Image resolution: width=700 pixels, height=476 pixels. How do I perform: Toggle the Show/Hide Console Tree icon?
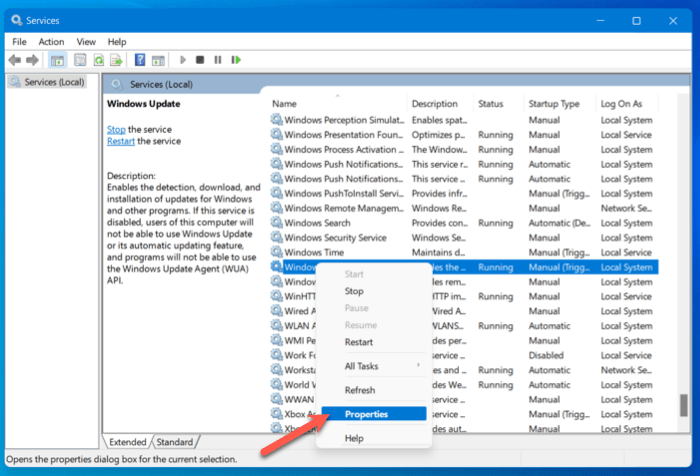coord(59,60)
